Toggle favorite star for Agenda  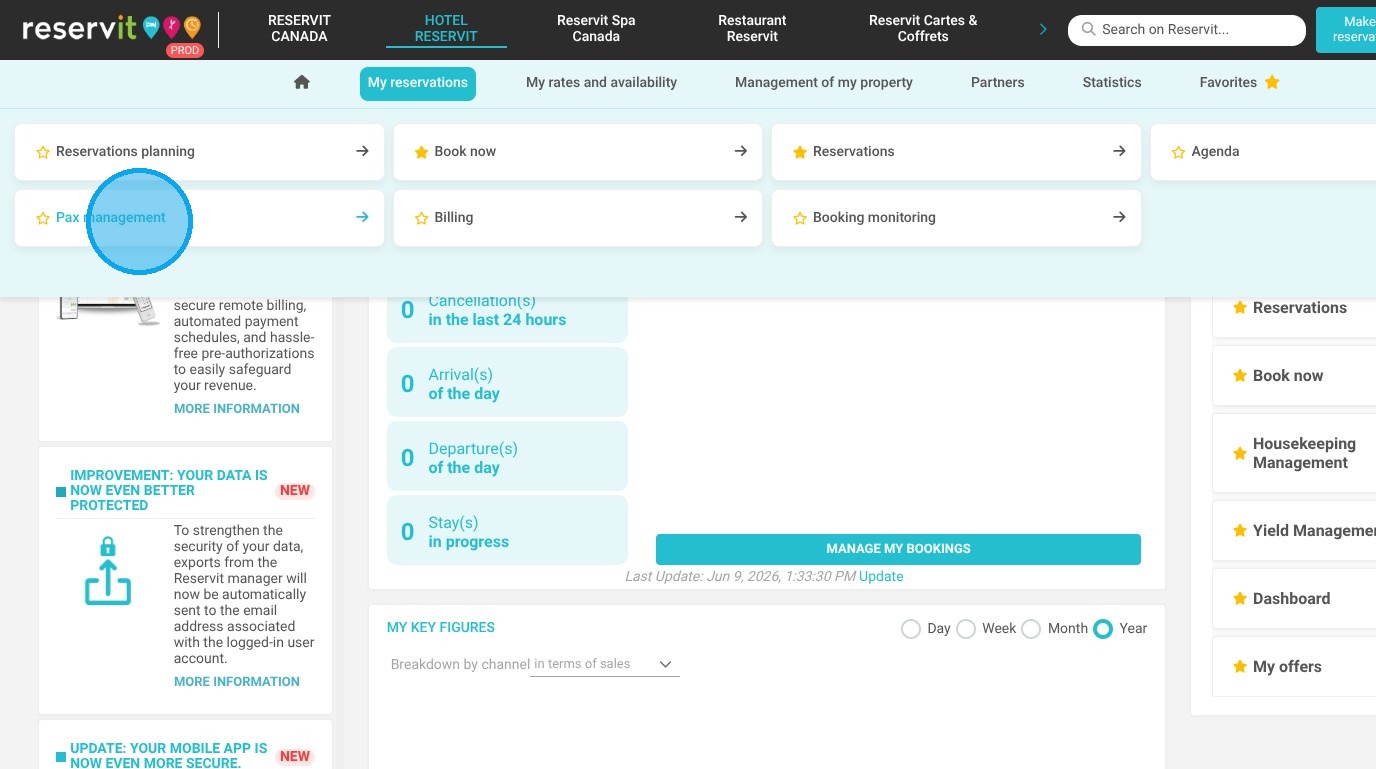(x=1178, y=152)
